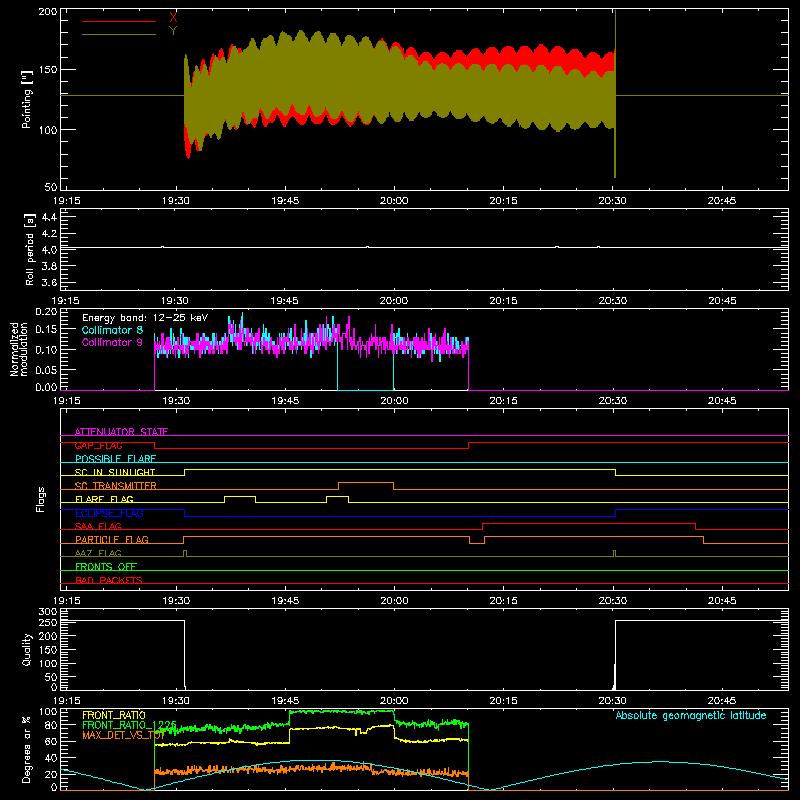Click the "FLARE_FLAG" flag label
The height and width of the screenshot is (800, 800).
pyautogui.click(x=104, y=499)
